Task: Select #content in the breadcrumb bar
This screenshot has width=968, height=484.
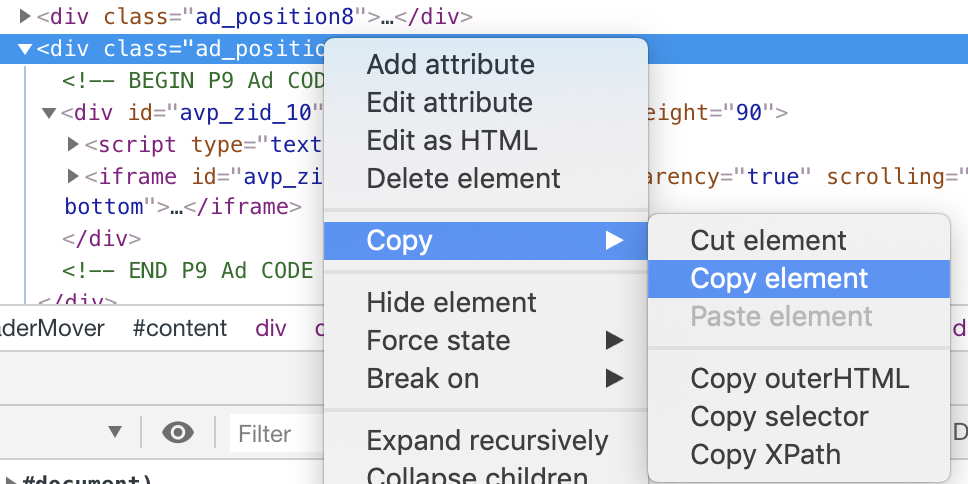Action: click(x=180, y=328)
